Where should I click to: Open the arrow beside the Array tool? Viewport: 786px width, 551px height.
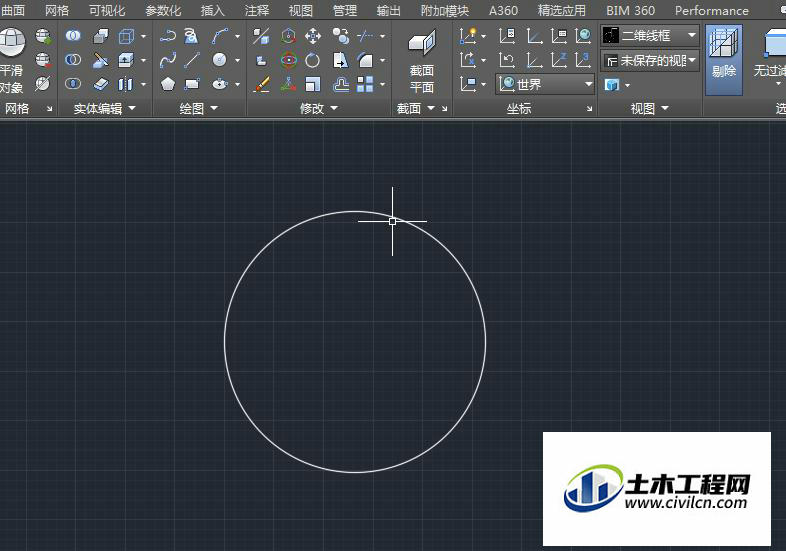coord(382,84)
